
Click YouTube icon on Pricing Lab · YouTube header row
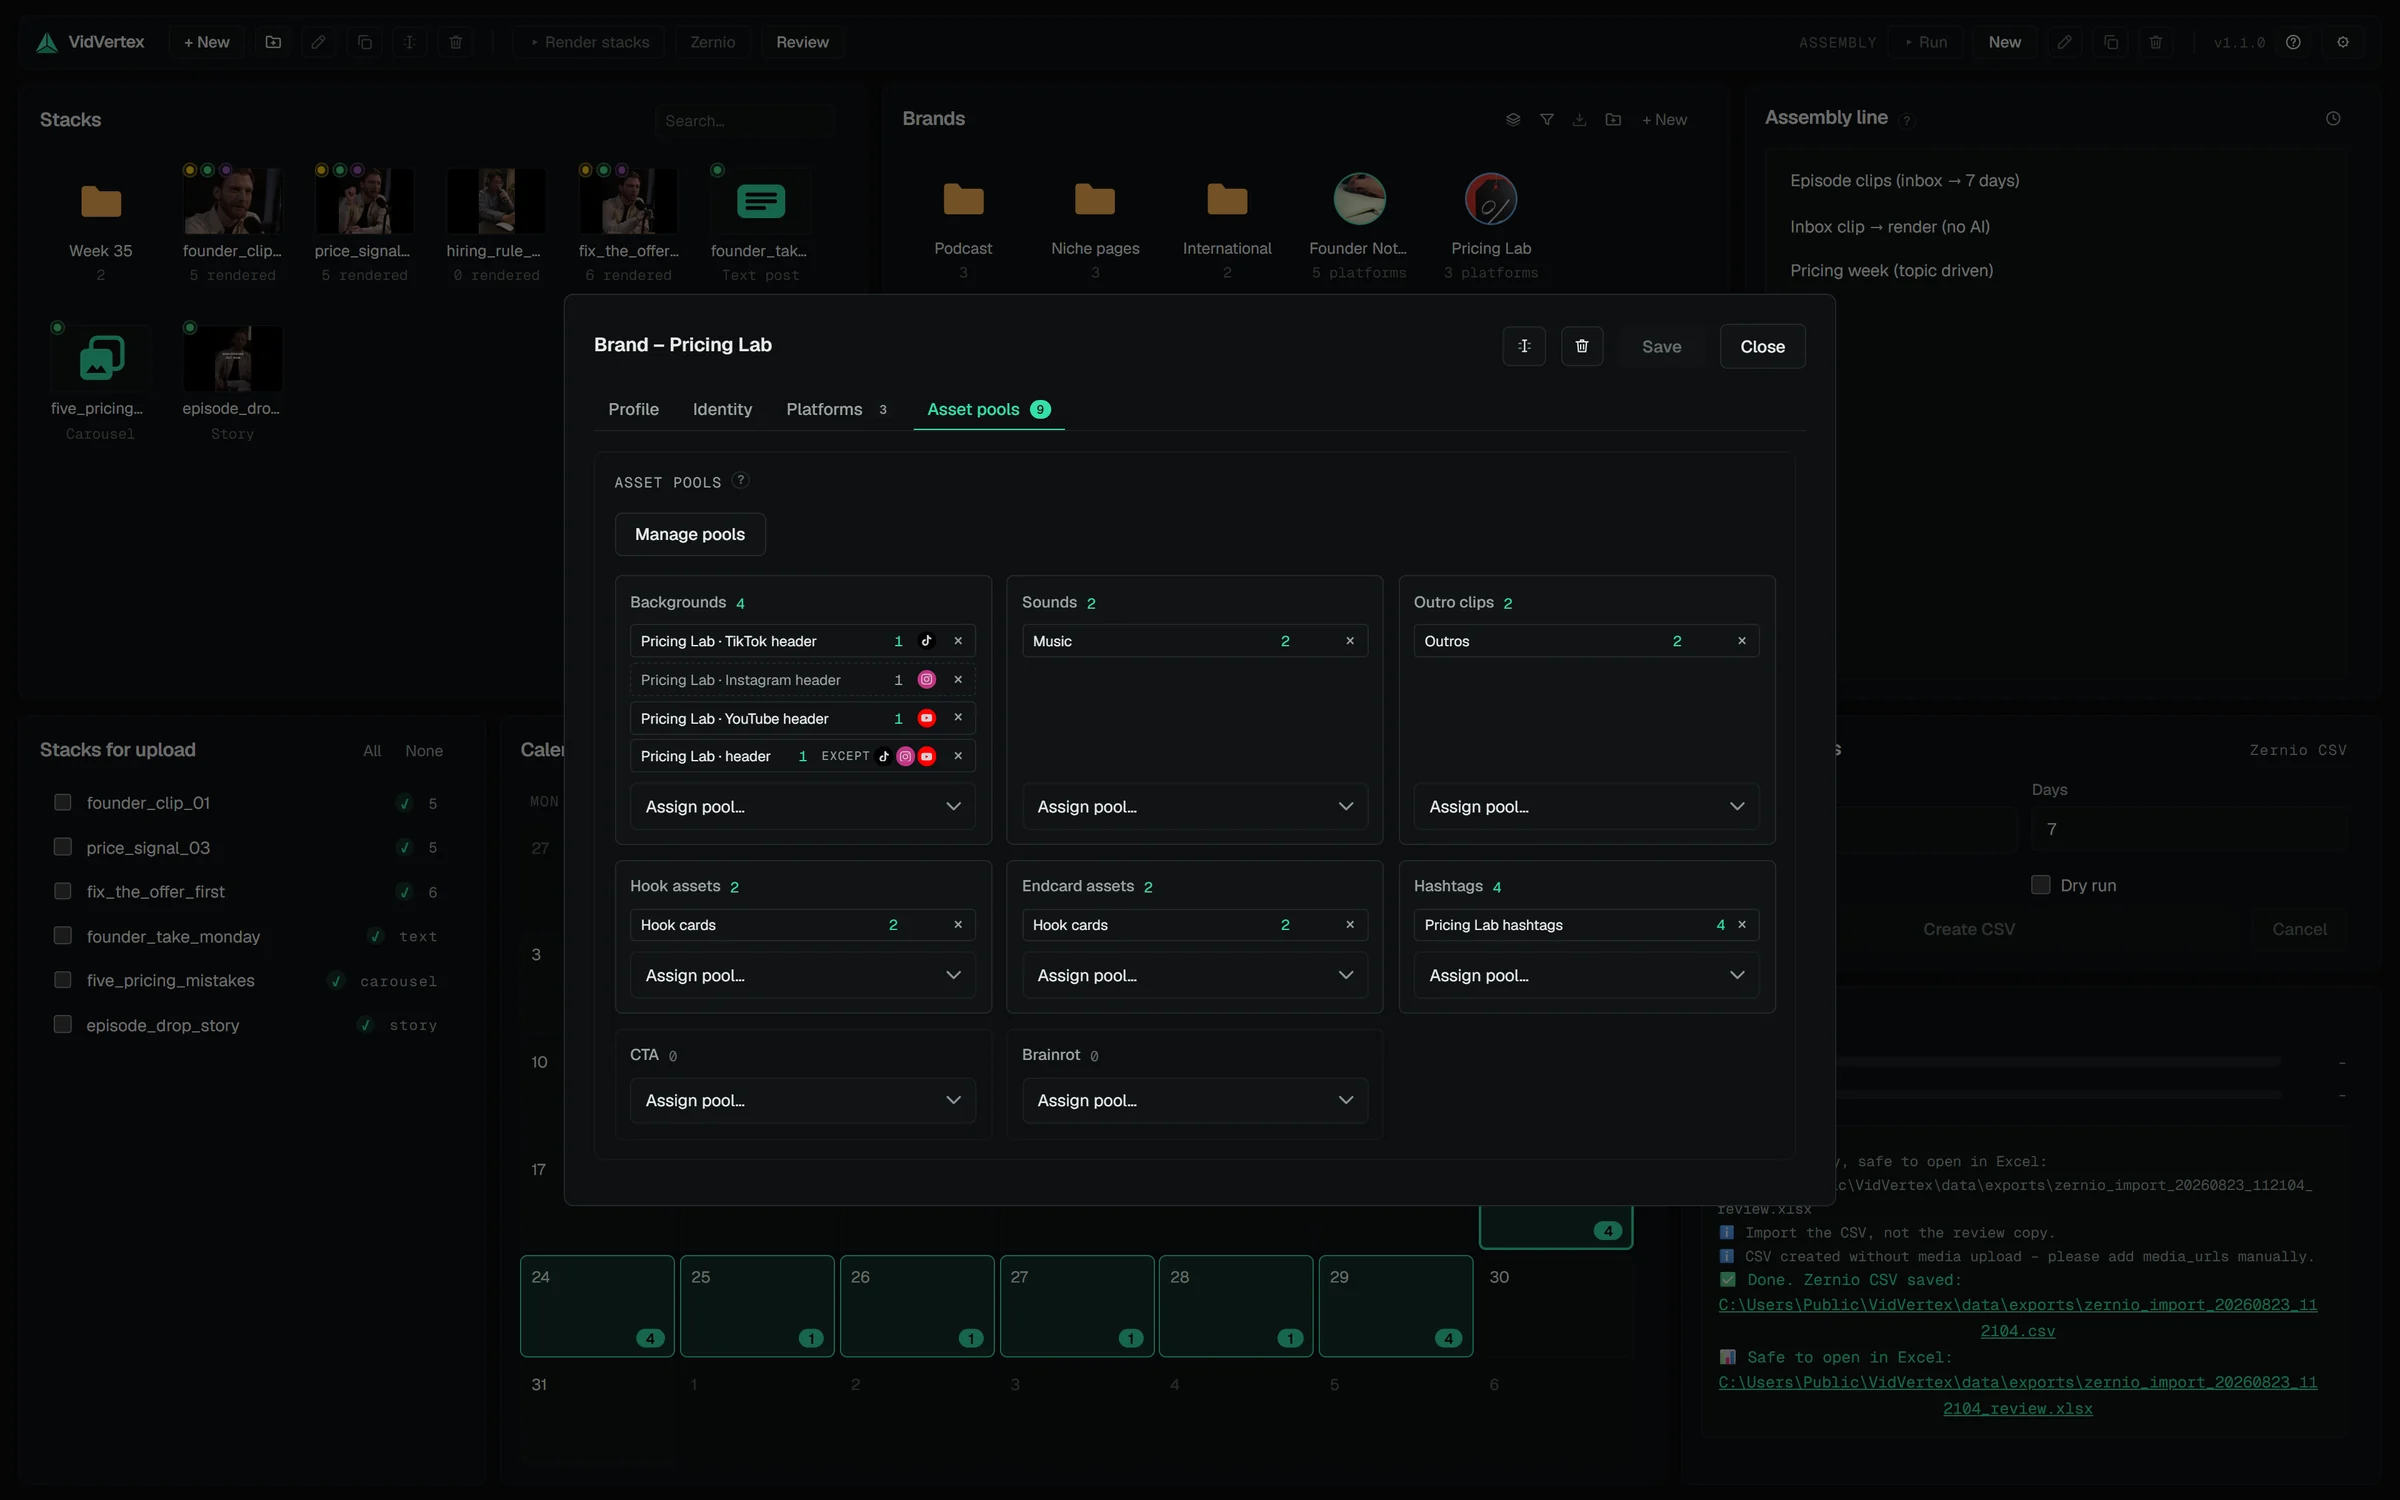click(x=927, y=718)
